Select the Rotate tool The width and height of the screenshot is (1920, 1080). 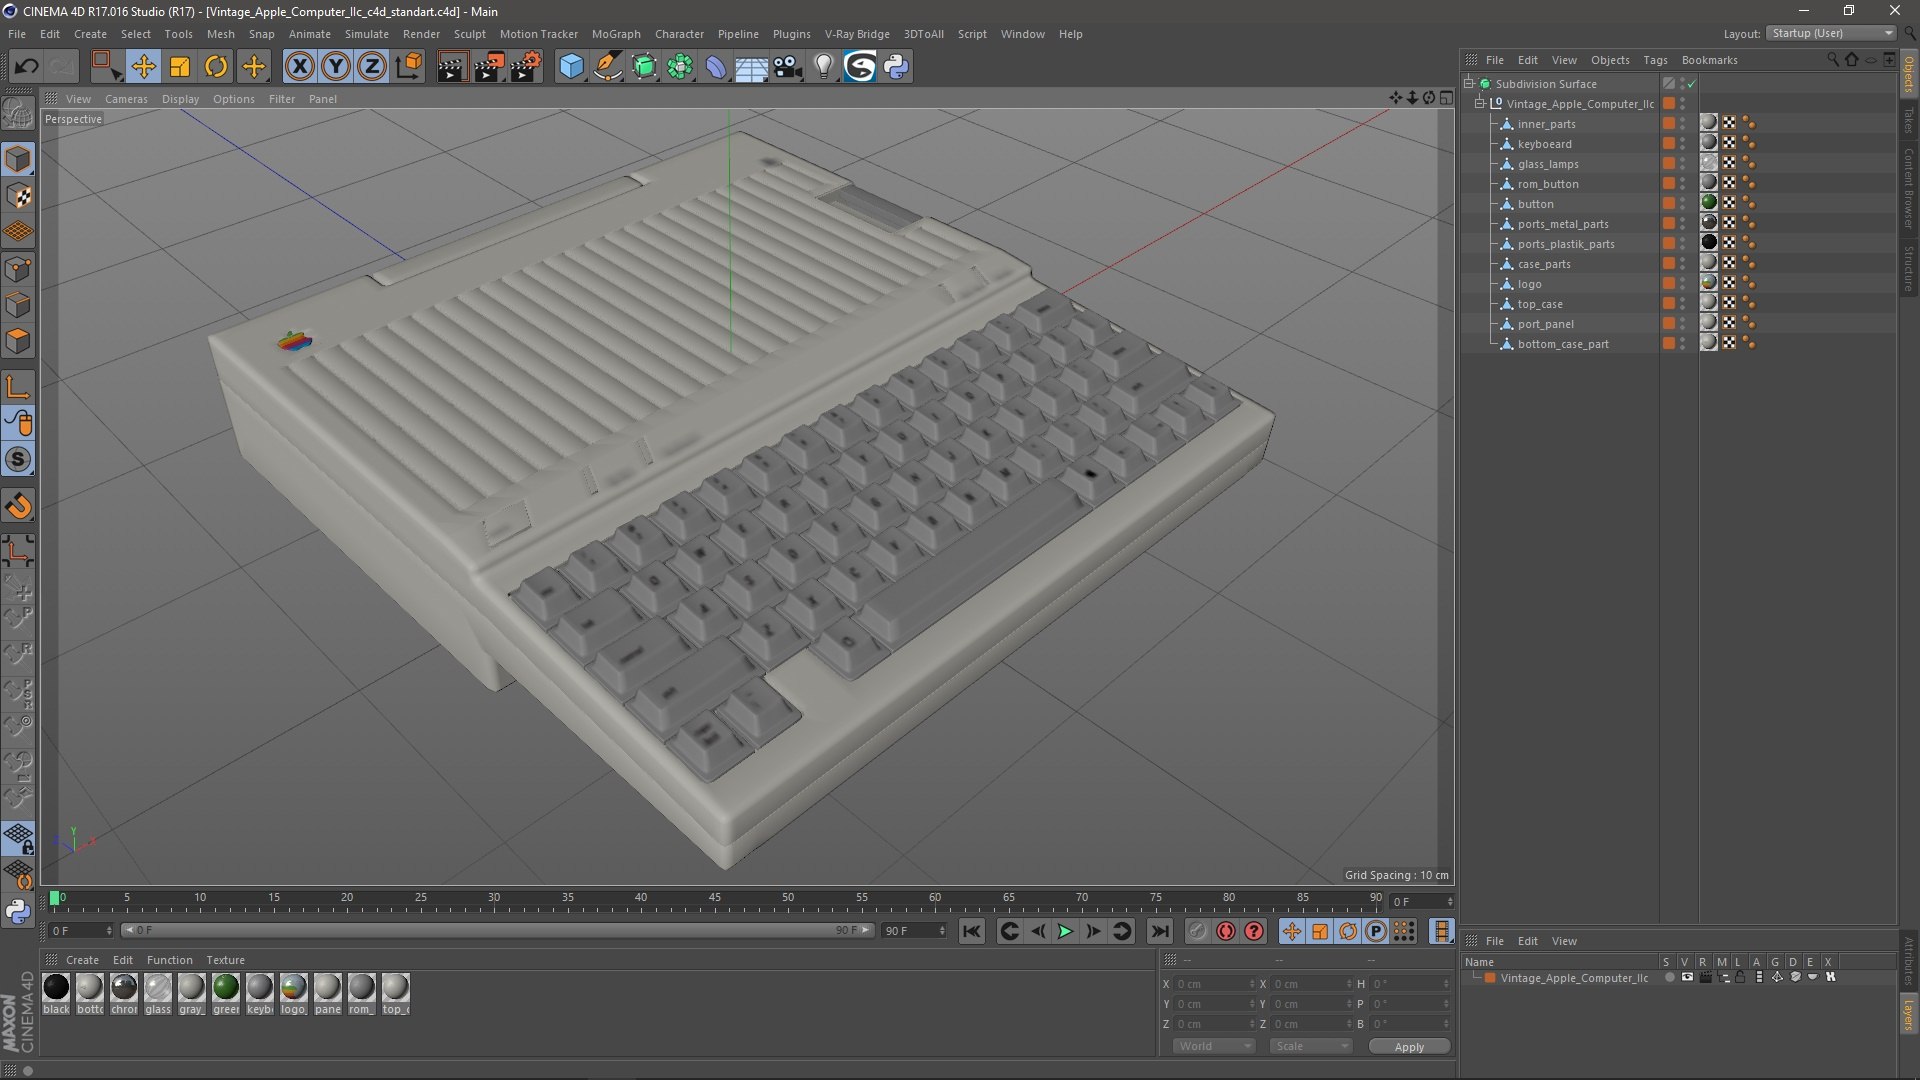[x=216, y=67]
